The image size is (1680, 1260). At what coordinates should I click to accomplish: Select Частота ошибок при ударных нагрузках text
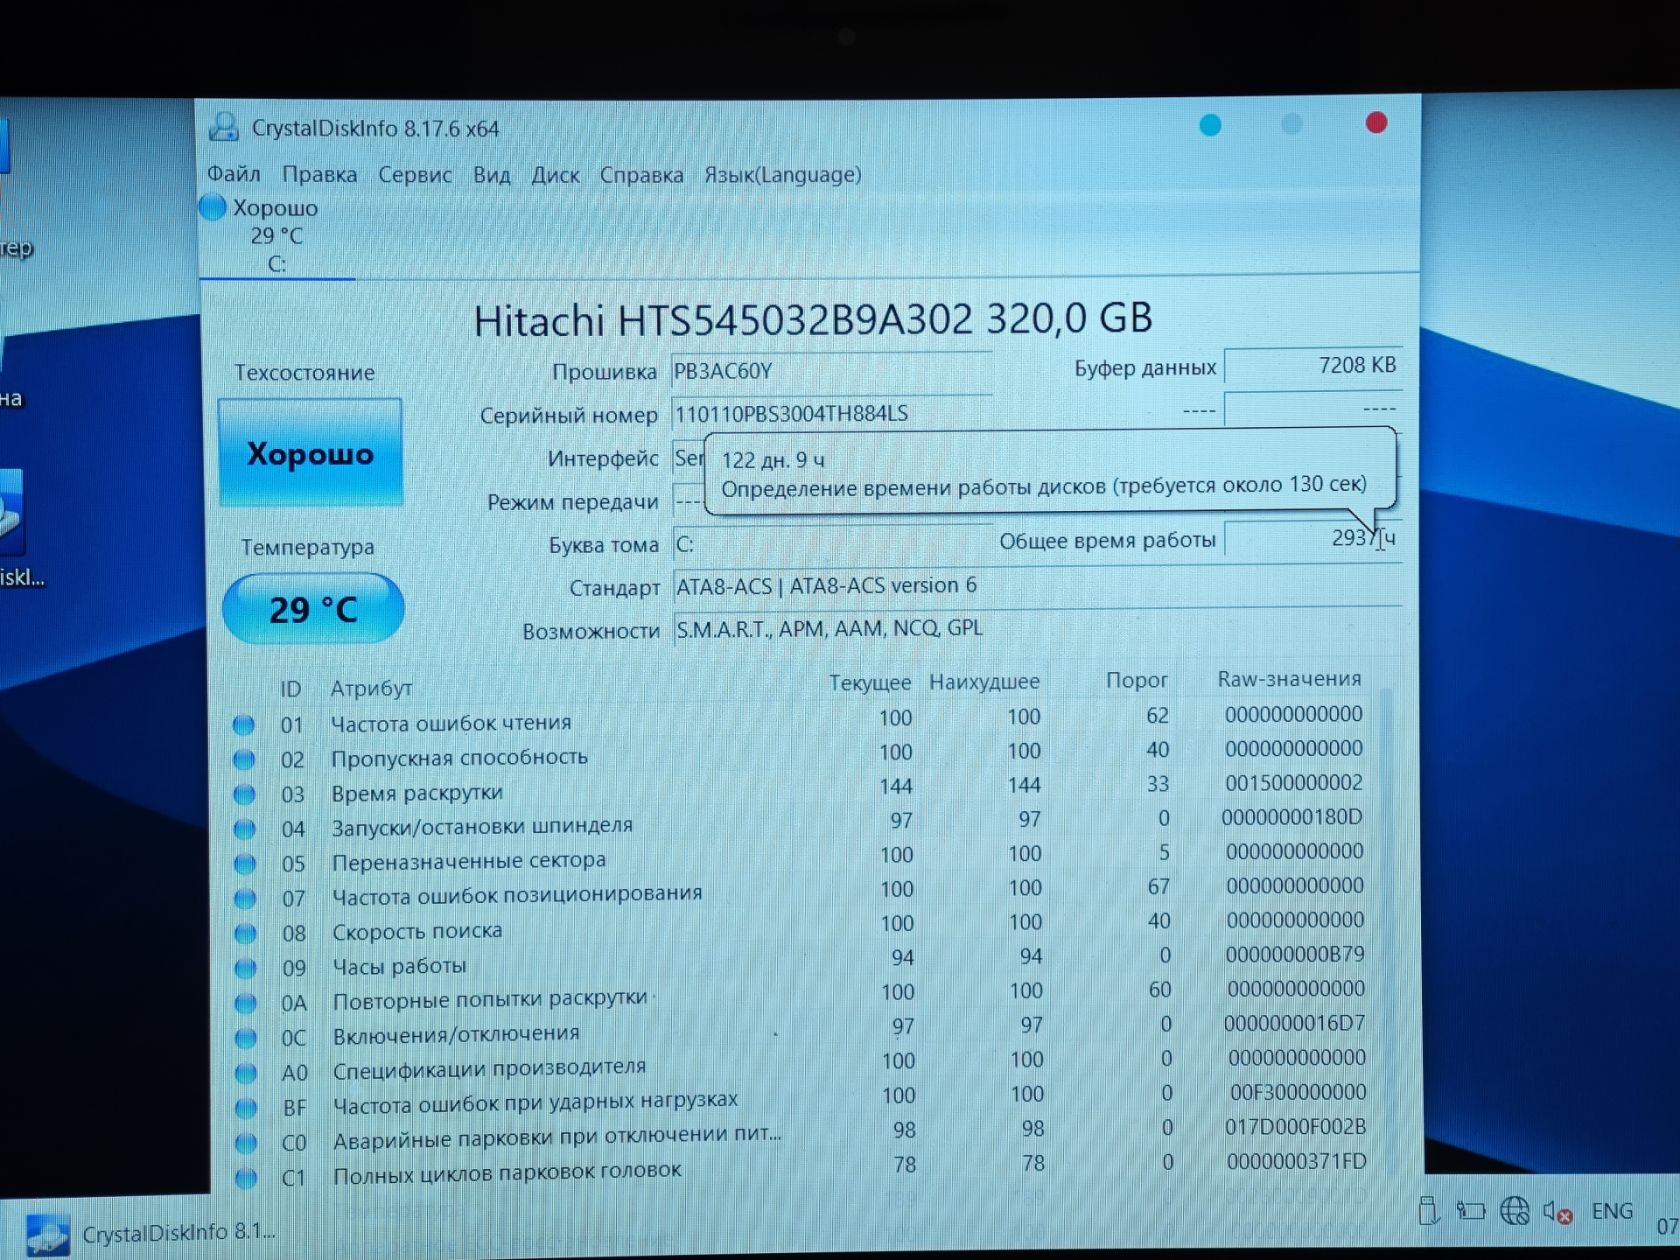click(x=535, y=1103)
